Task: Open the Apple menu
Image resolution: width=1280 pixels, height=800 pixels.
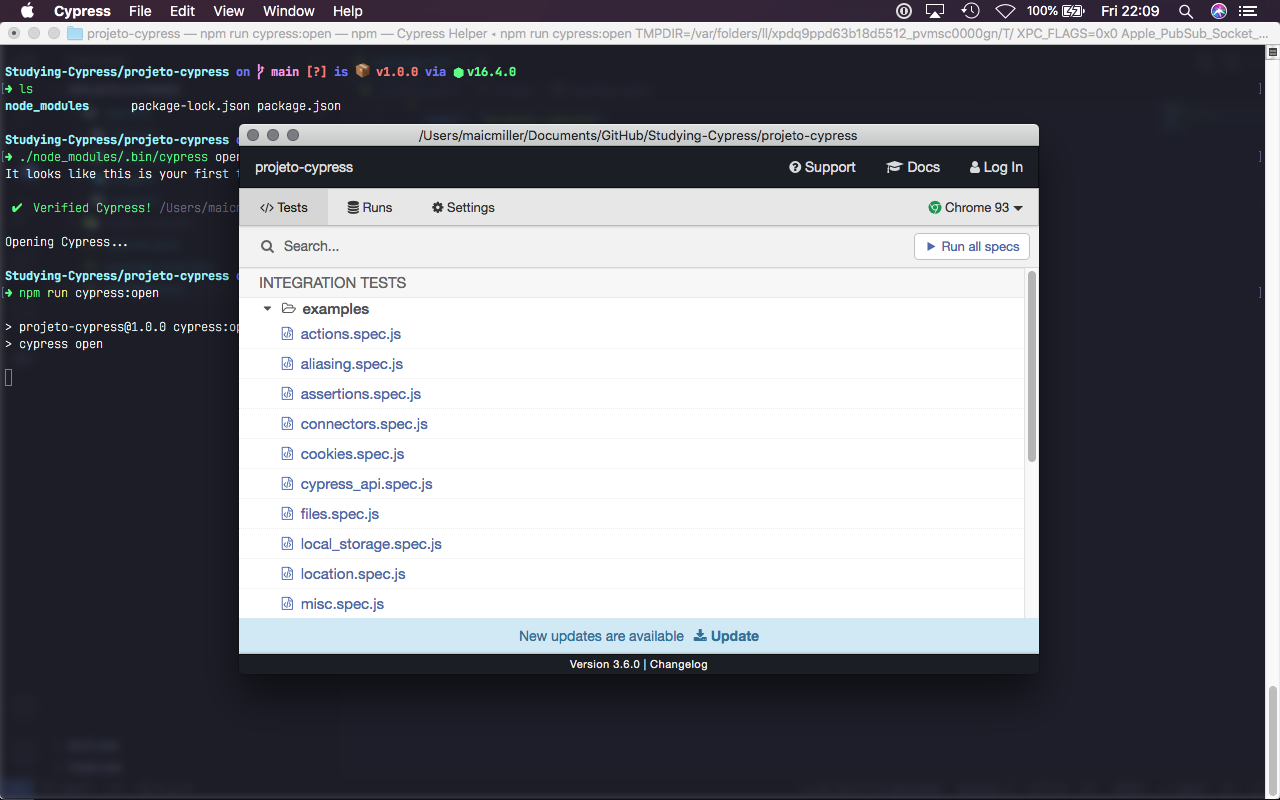Action: [27, 11]
